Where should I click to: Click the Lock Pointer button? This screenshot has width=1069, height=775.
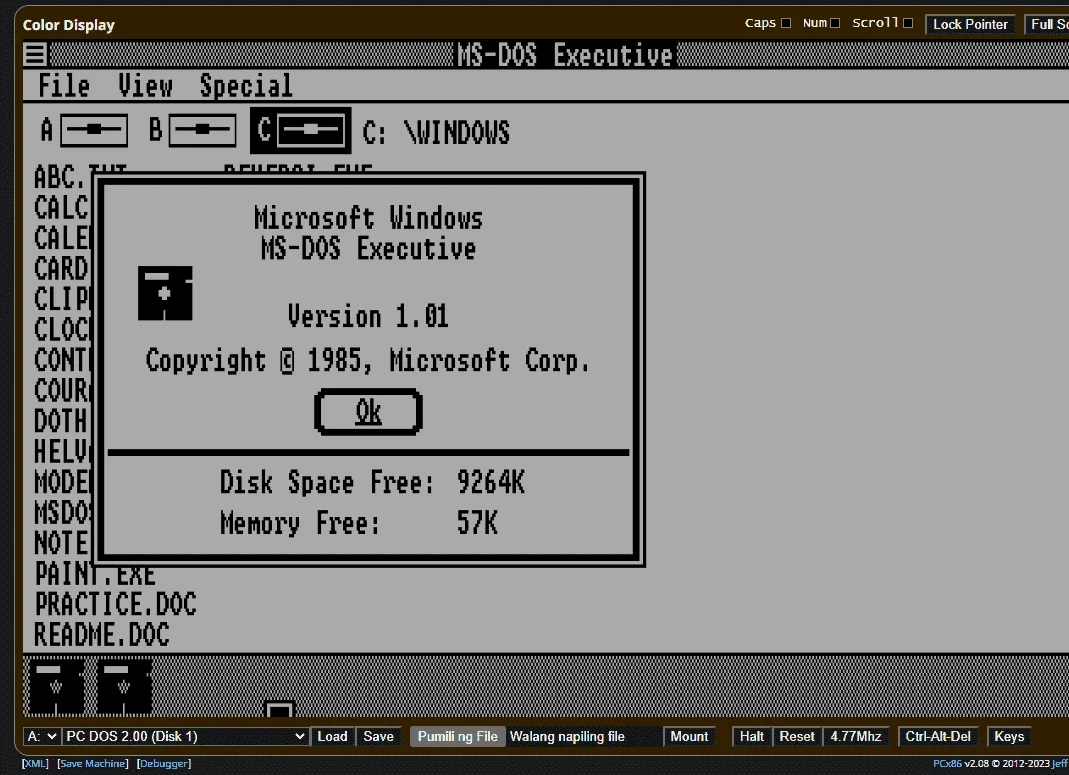pyautogui.click(x=970, y=25)
